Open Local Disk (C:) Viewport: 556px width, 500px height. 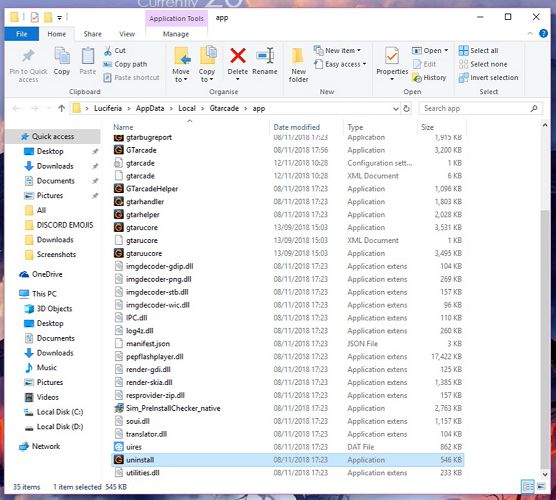tap(60, 412)
